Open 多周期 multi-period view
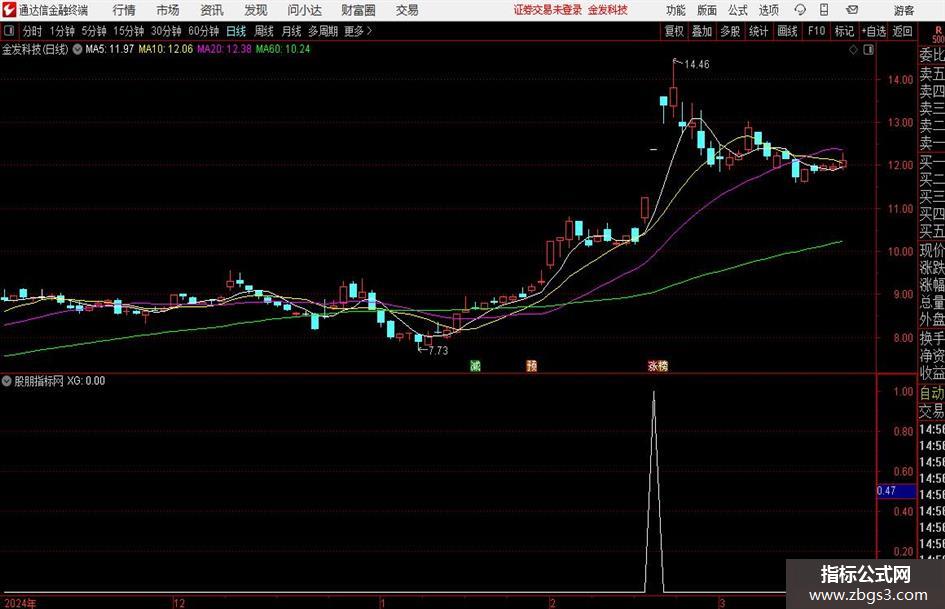This screenshot has width=945, height=609. 323,31
